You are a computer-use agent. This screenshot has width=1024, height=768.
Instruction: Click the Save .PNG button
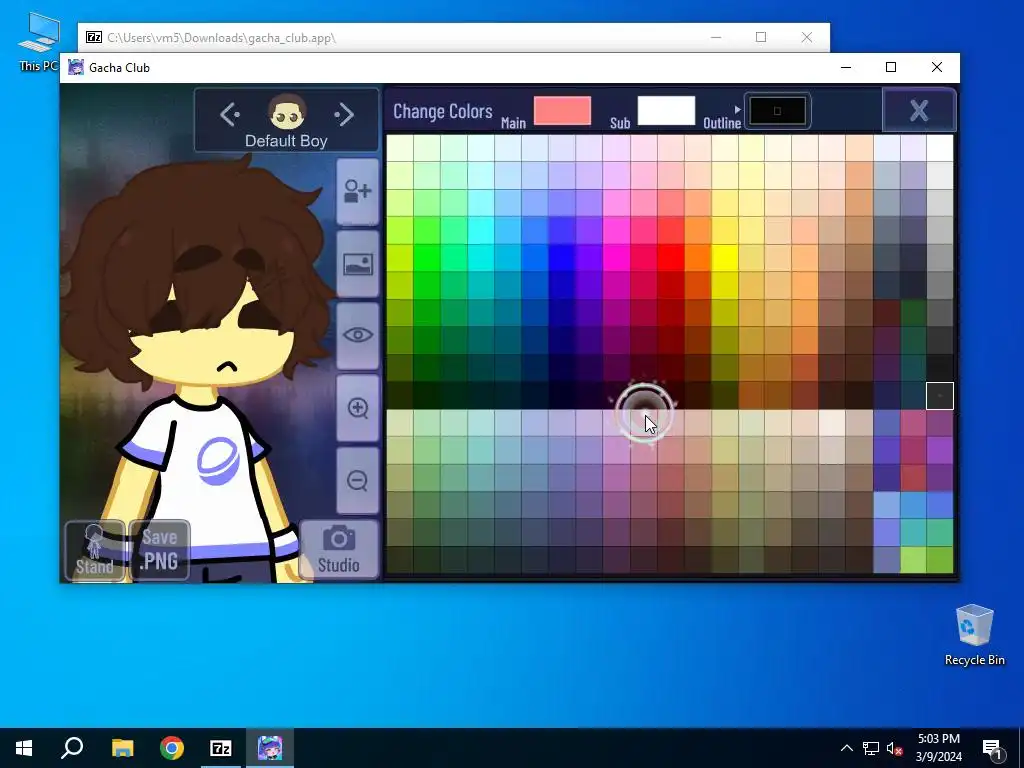click(x=160, y=549)
